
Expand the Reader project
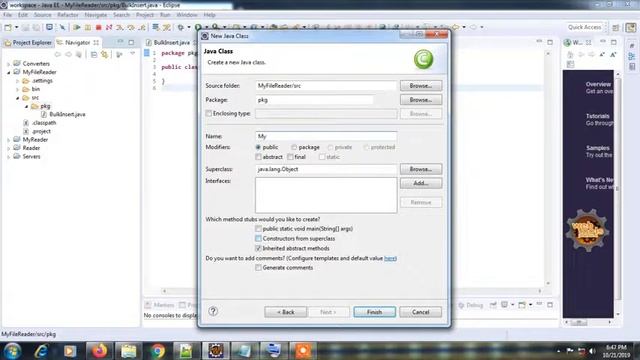[x=9, y=148]
